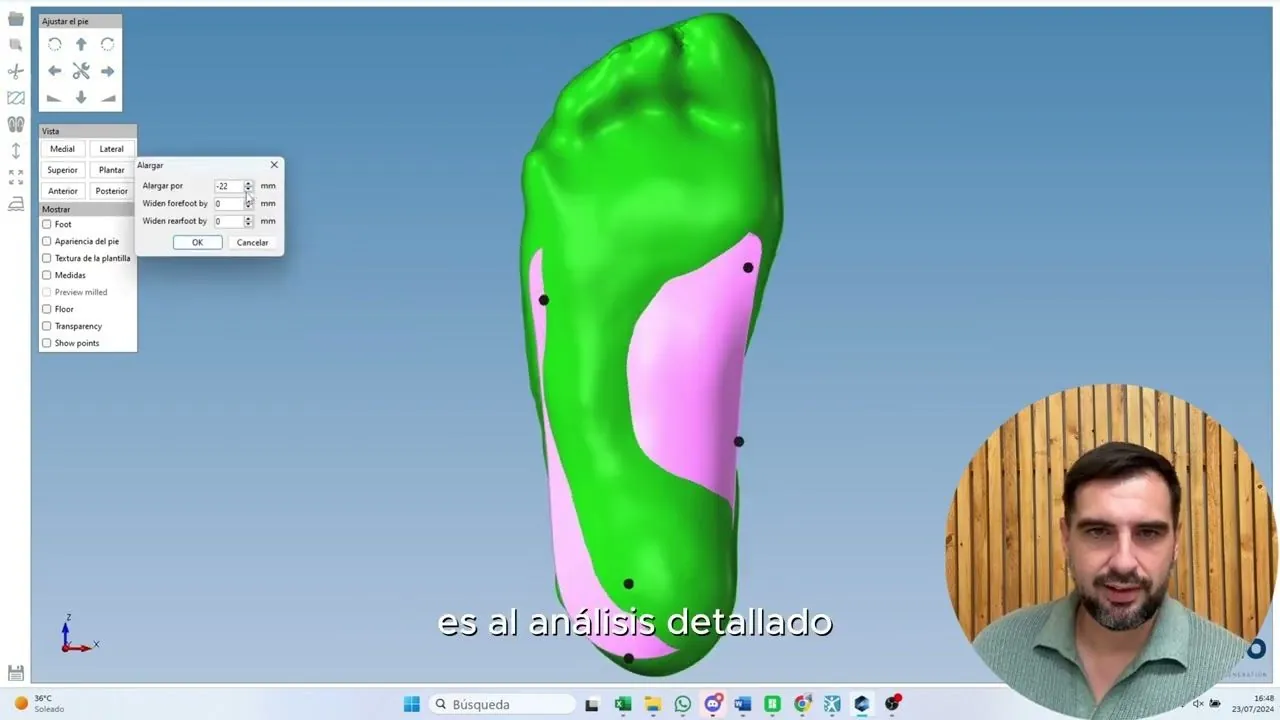
Task: Click the Widen forefoot by value field
Action: click(x=229, y=203)
